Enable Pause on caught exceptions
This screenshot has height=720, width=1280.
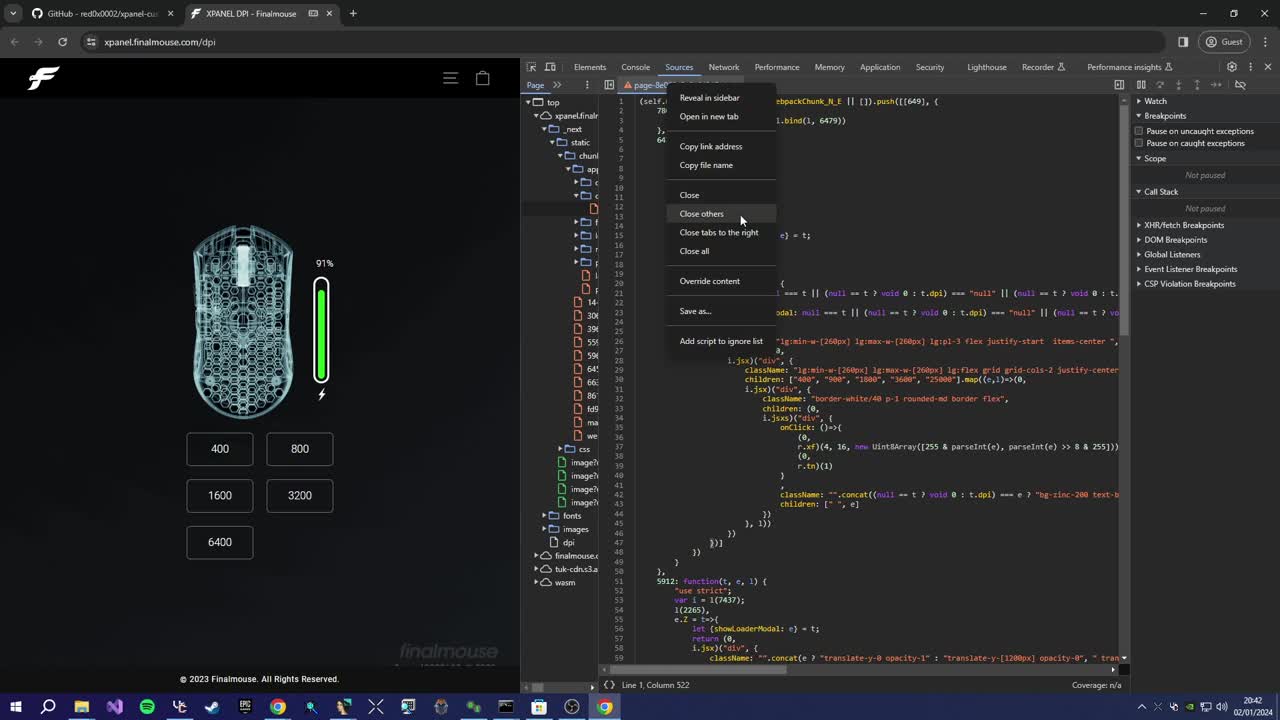tap(1139, 143)
